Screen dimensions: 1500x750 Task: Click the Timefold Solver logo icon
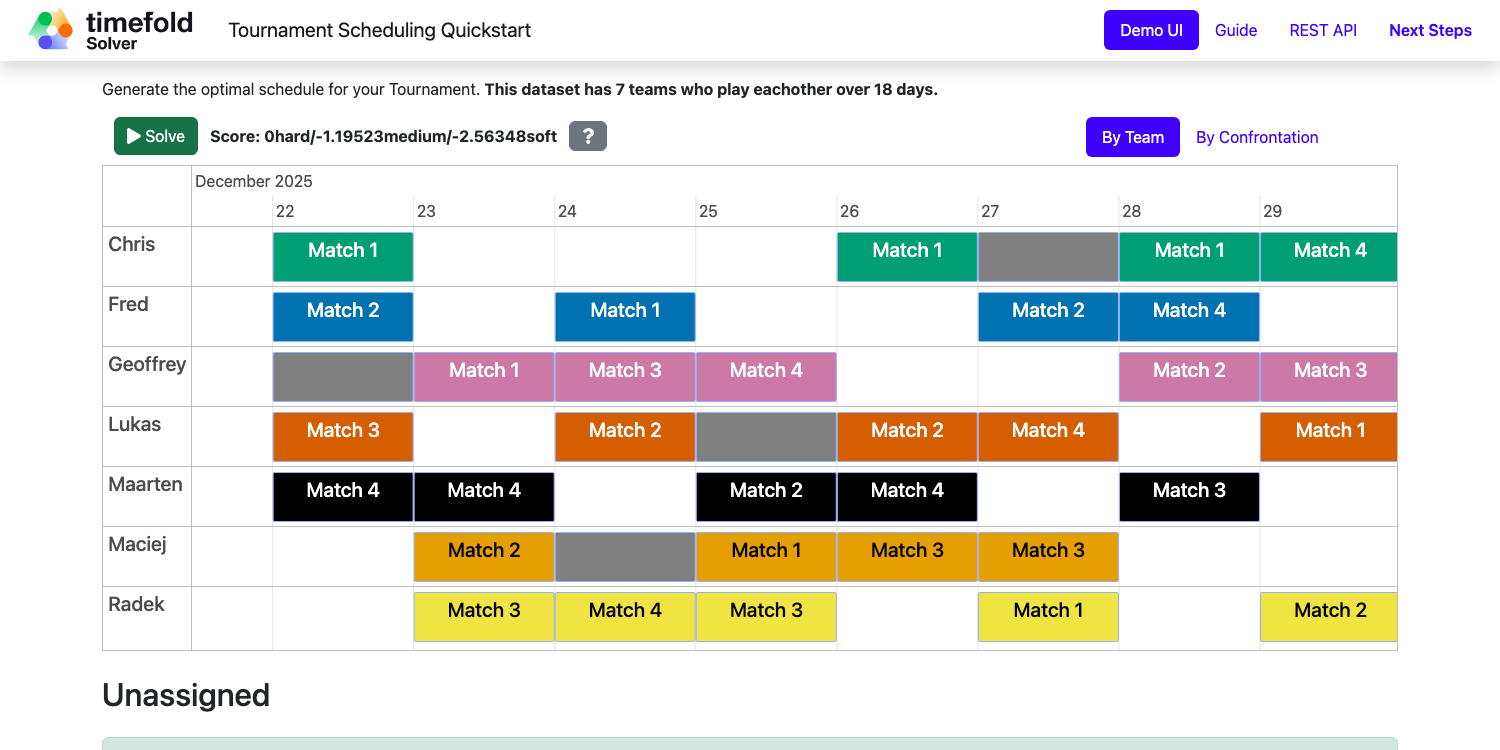51,30
